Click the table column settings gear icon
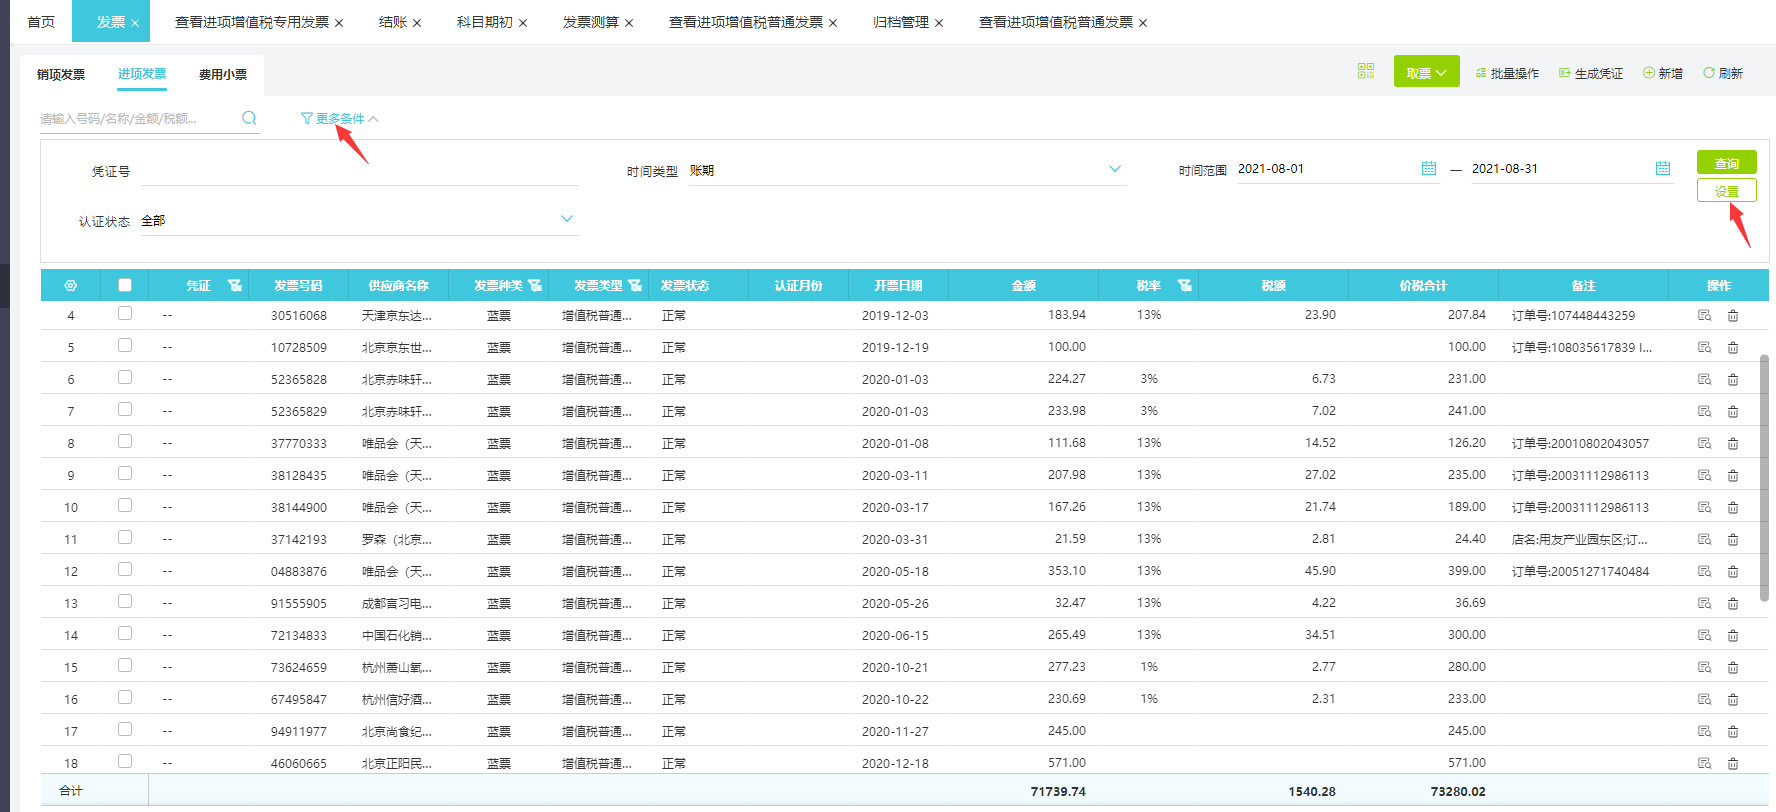Viewport: 1776px width, 812px height. 70,286
